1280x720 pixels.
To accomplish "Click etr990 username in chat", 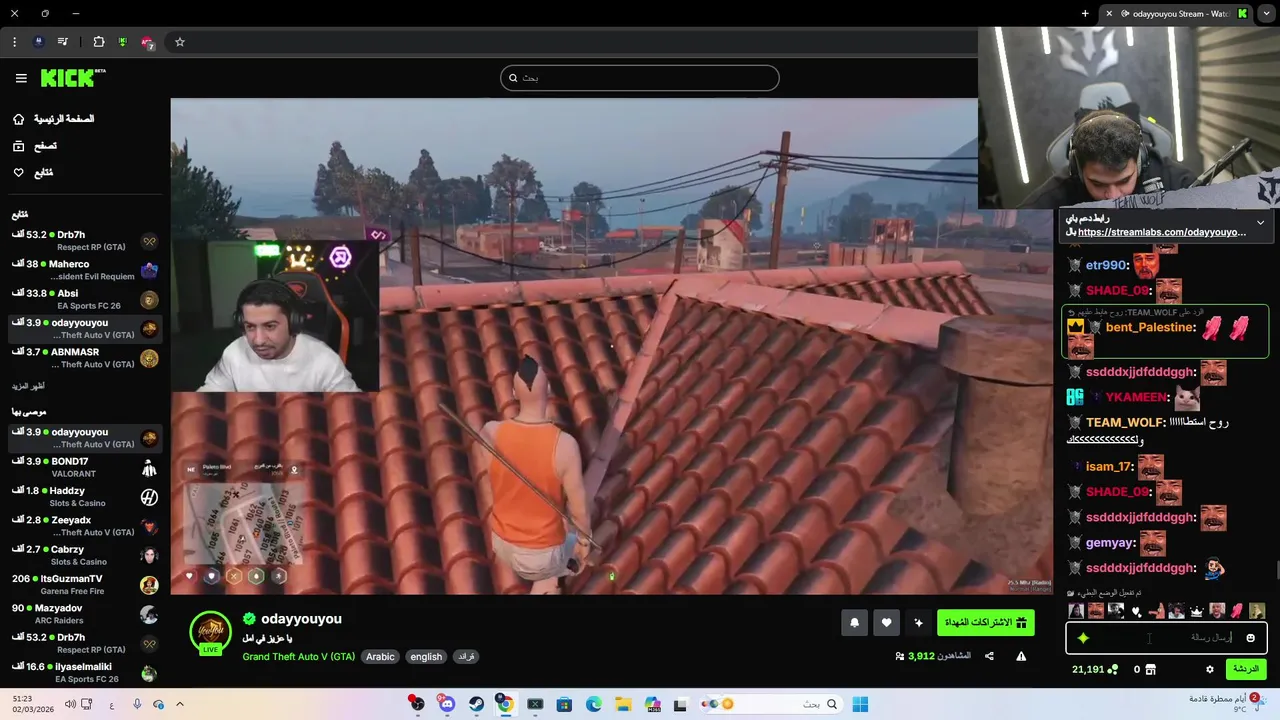I will [x=1107, y=265].
